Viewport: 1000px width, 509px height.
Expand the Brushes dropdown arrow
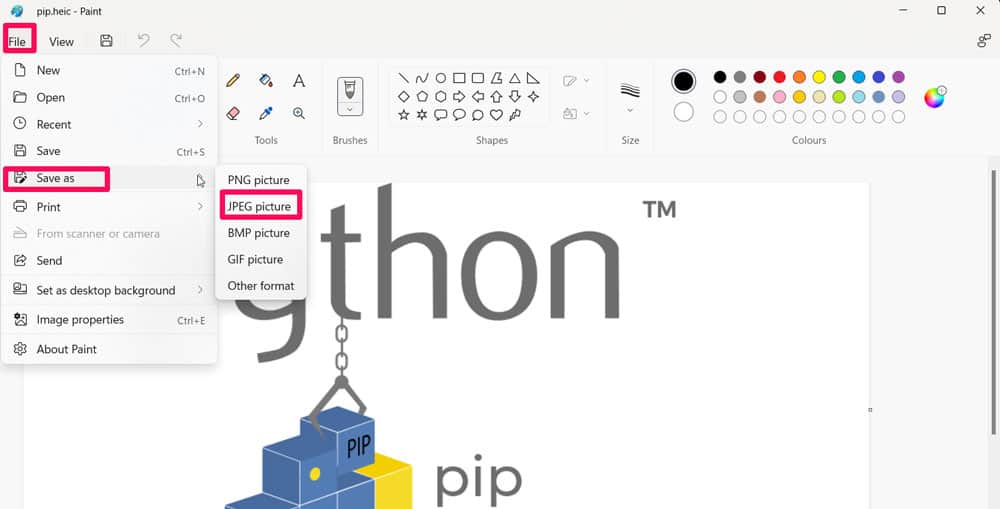tap(349, 110)
